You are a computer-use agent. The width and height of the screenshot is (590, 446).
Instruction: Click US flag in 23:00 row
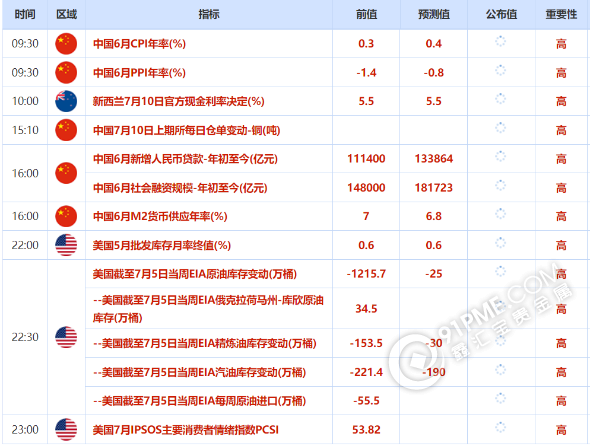tap(66, 429)
